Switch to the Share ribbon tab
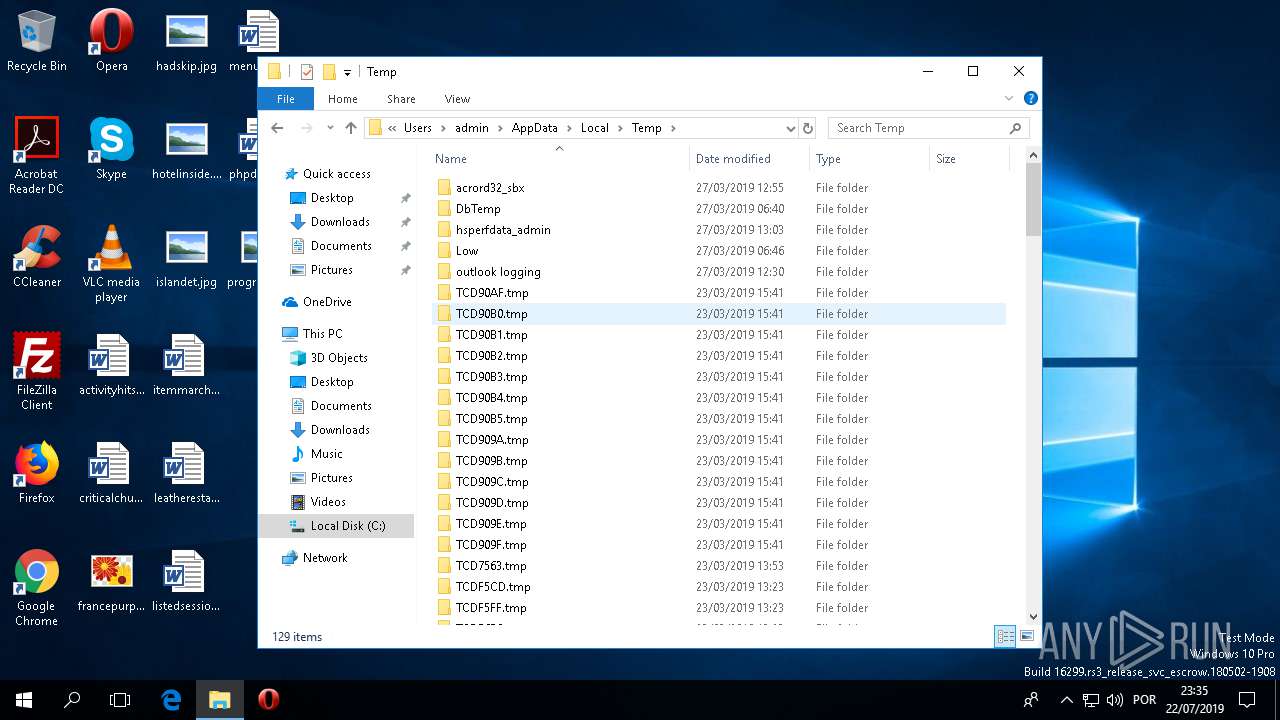Image resolution: width=1280 pixels, height=720 pixels. coord(401,99)
